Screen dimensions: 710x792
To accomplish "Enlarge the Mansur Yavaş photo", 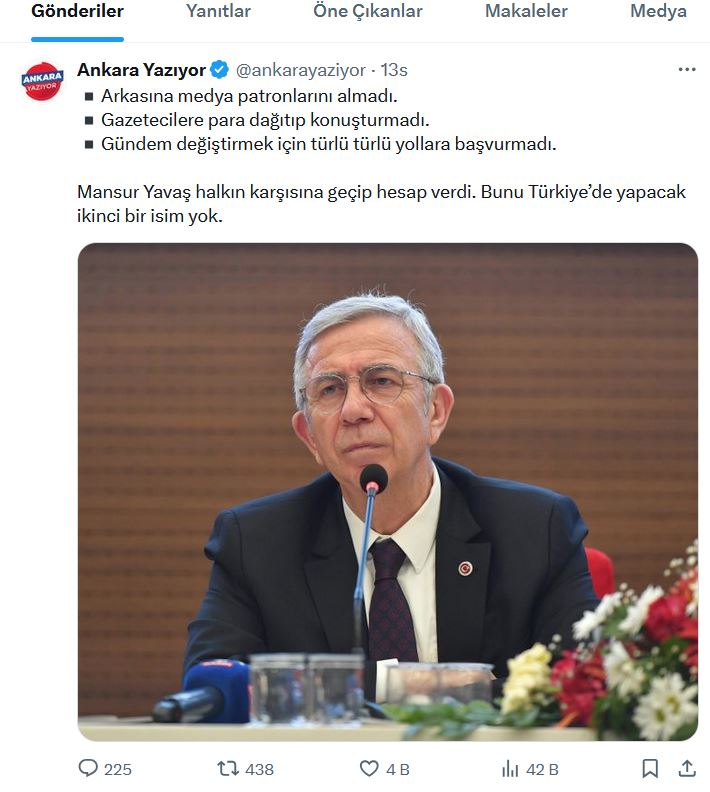I will pos(388,492).
